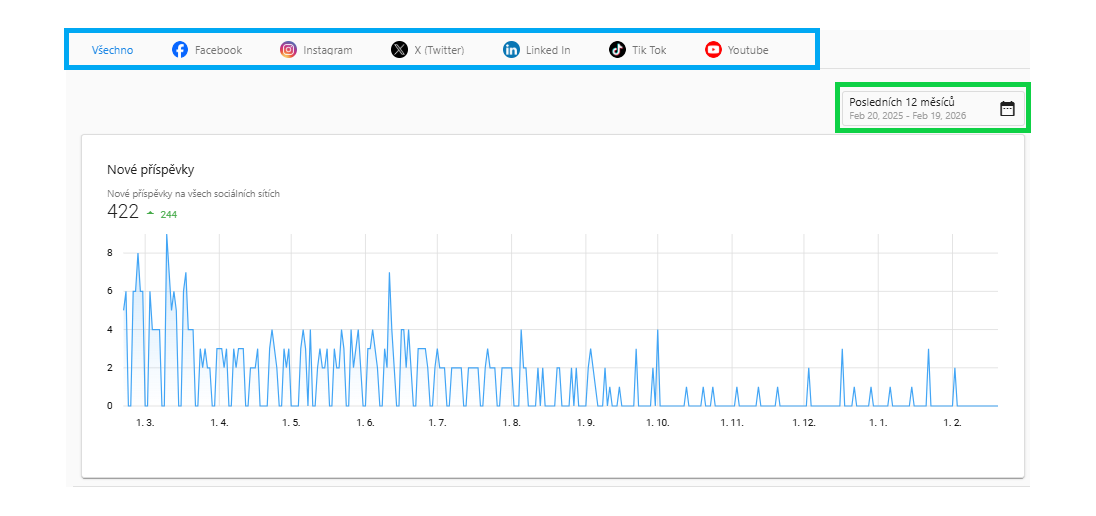Click the y-axis label 6

pyautogui.click(x=110, y=291)
